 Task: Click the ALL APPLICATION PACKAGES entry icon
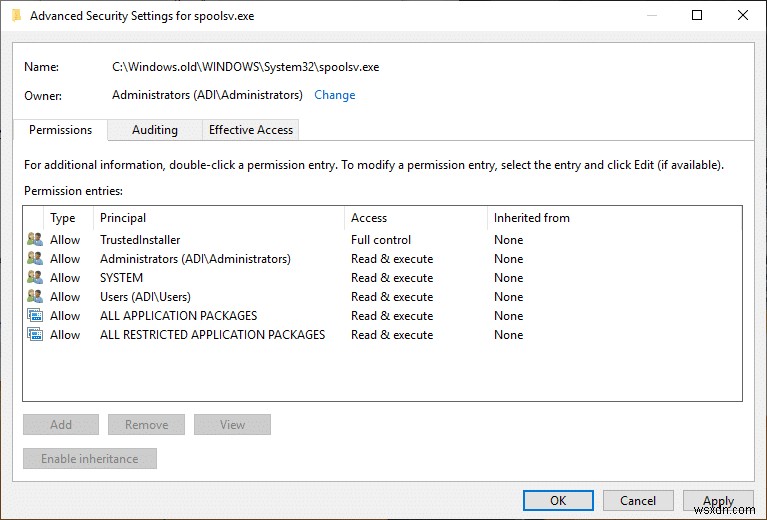pyautogui.click(x=35, y=316)
